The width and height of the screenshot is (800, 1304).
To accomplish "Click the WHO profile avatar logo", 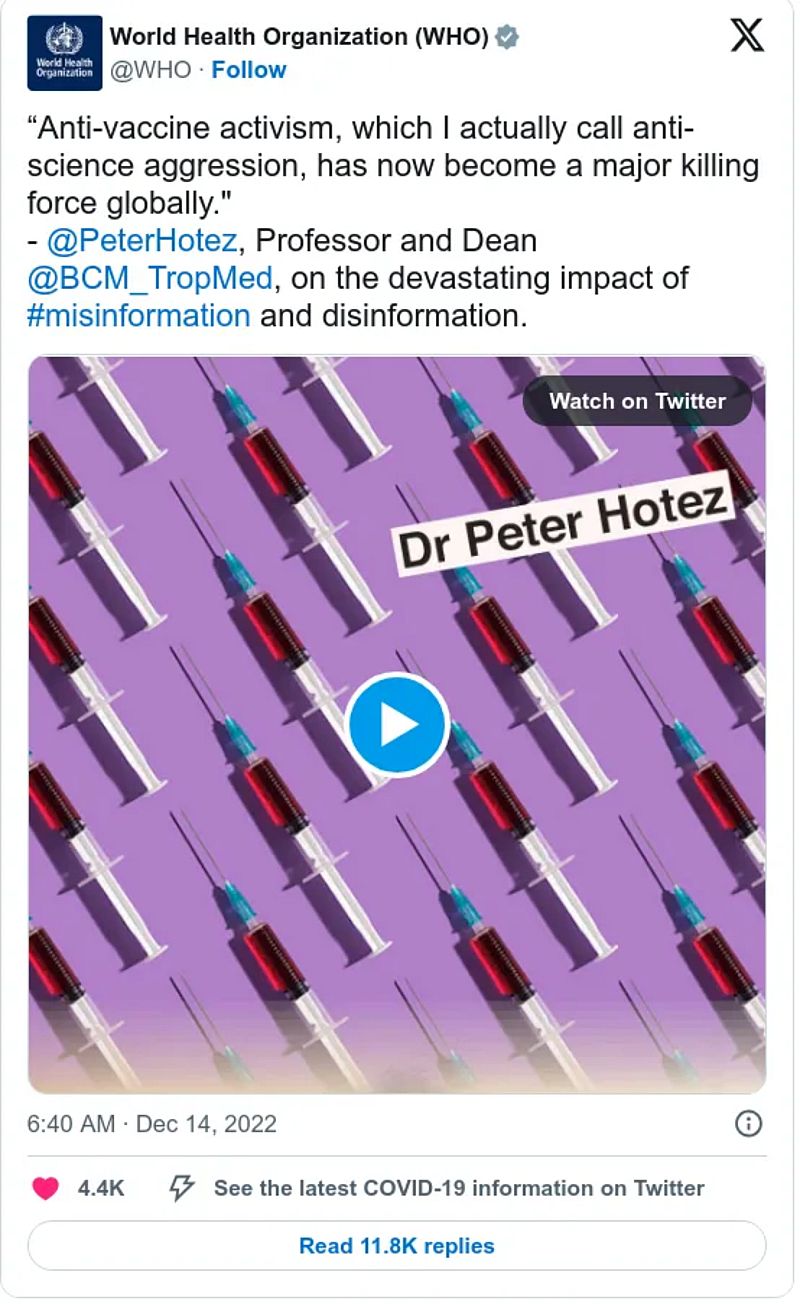I will 65,53.
